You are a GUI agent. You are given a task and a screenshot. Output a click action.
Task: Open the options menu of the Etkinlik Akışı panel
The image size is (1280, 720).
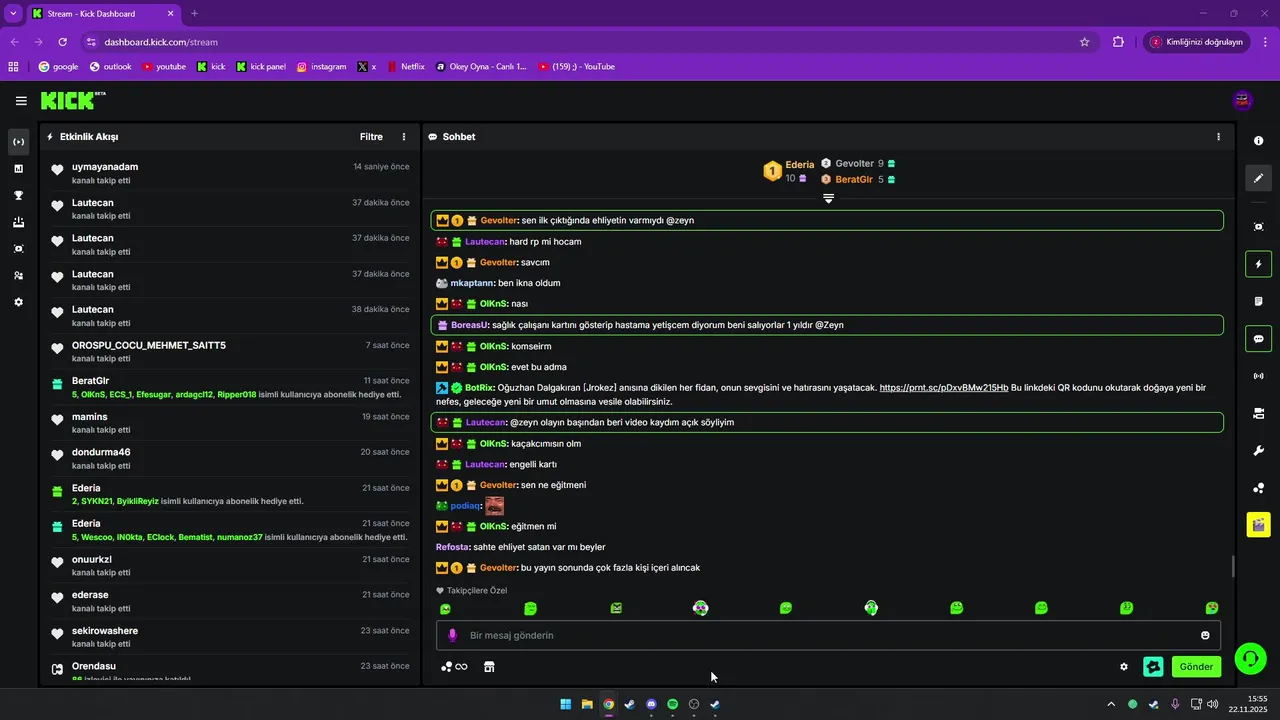(404, 137)
